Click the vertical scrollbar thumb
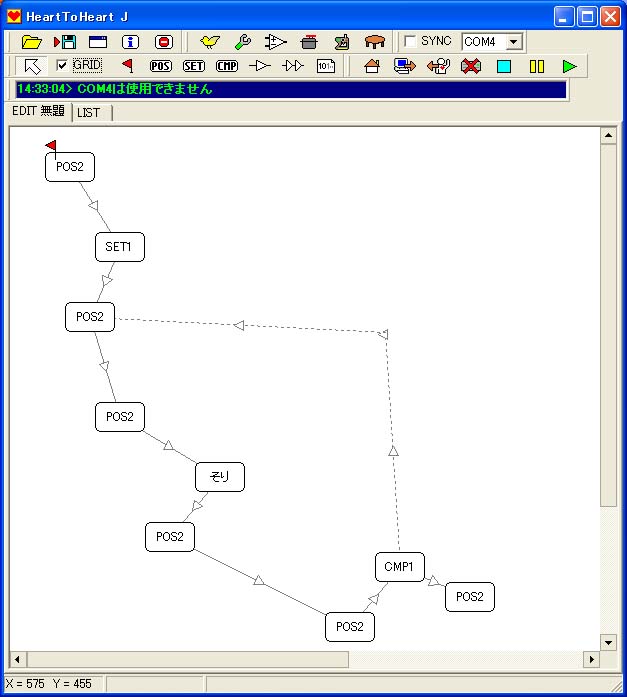This screenshot has width=627, height=697. pos(608,324)
